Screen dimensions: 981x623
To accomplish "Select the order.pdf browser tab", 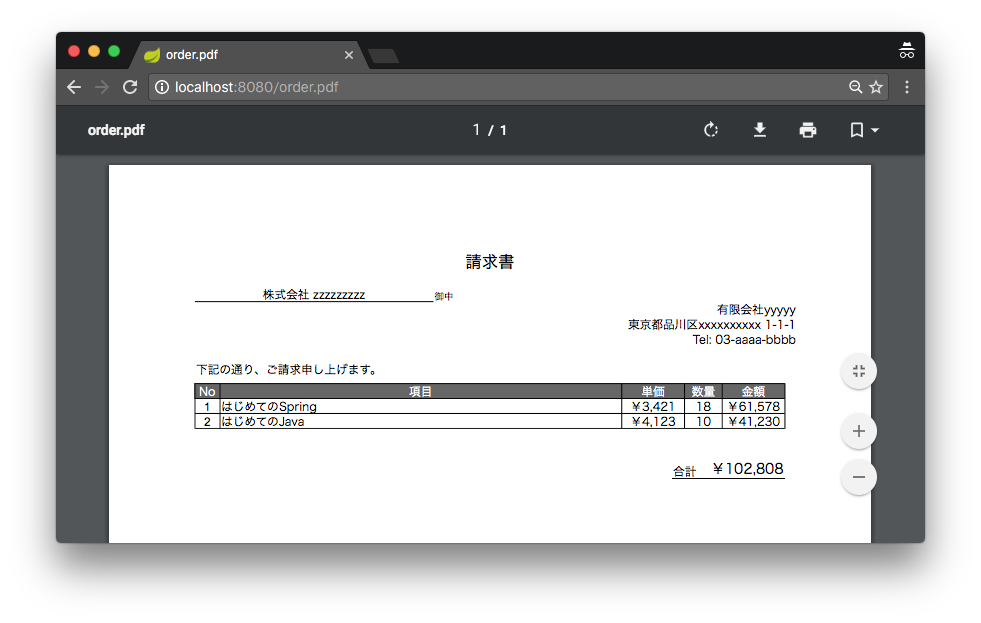I will 240,55.
